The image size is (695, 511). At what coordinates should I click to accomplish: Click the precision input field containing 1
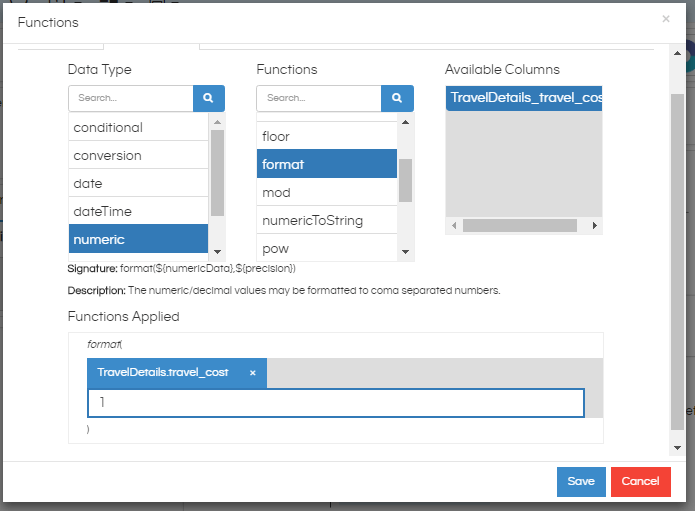336,403
